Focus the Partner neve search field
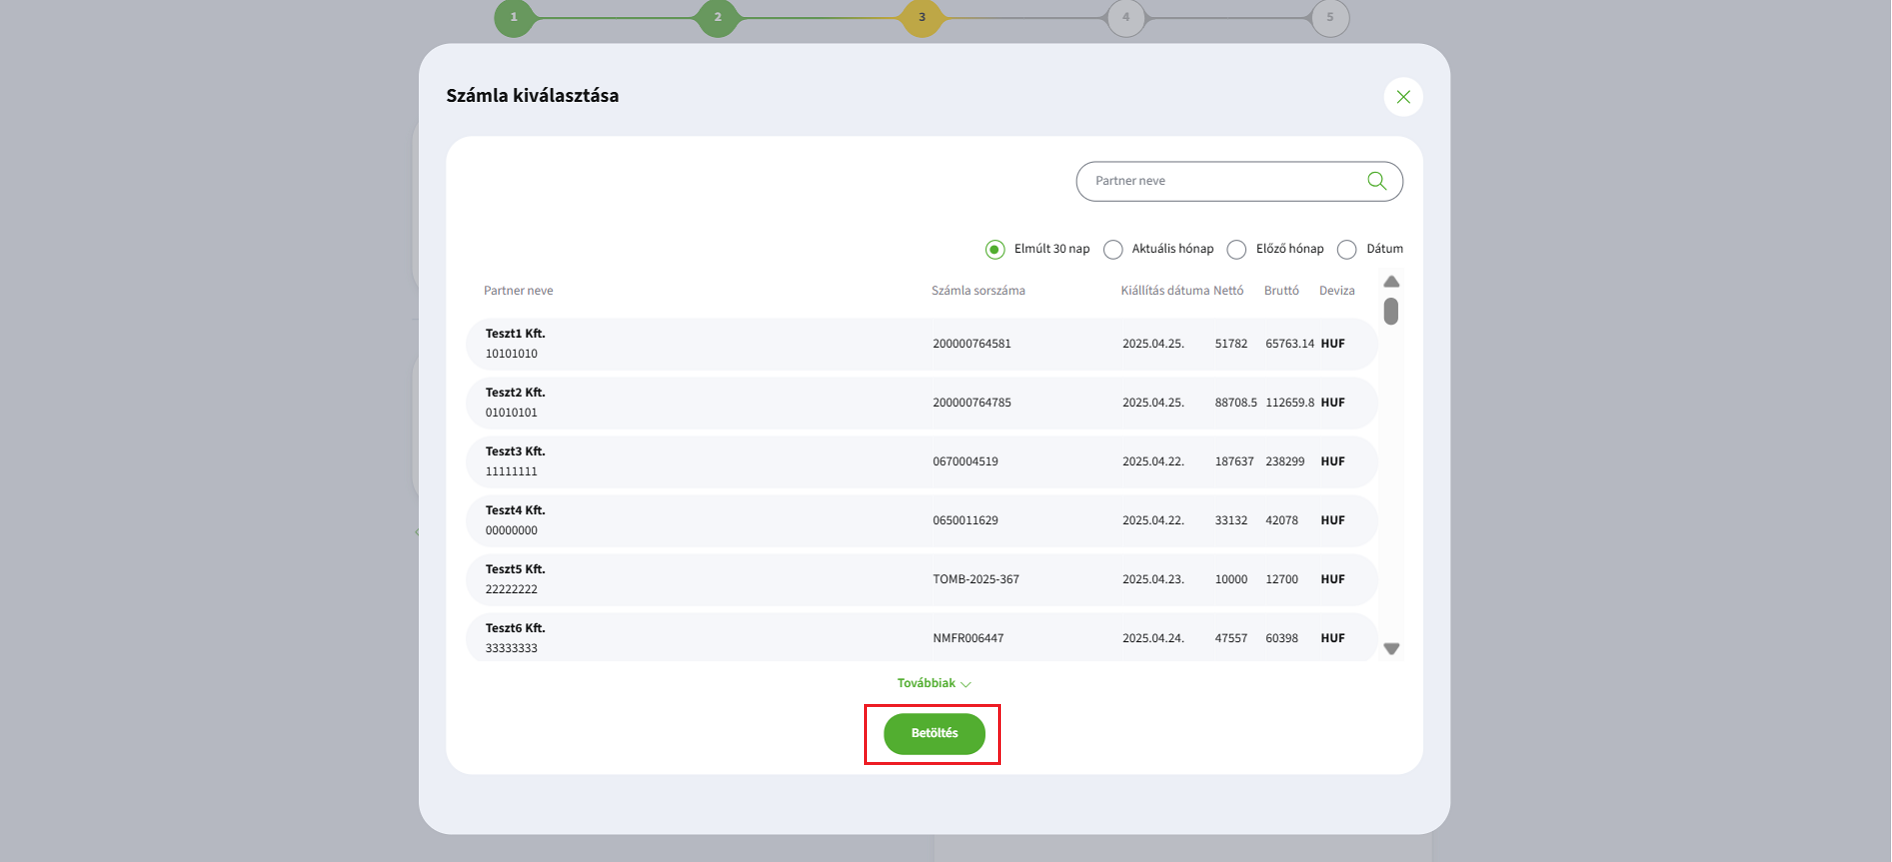Screen dimensions: 1892x862 pos(1220,181)
